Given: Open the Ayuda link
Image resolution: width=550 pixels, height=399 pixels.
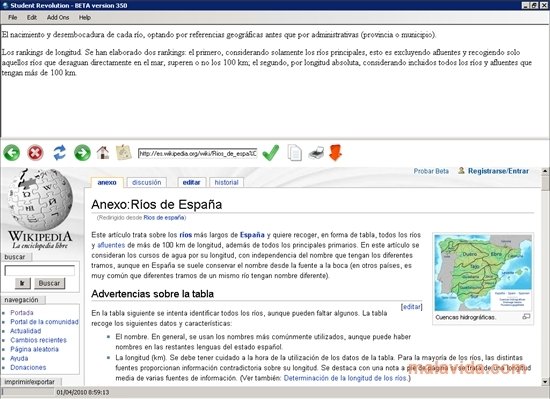Looking at the screenshot, I should tap(19, 358).
